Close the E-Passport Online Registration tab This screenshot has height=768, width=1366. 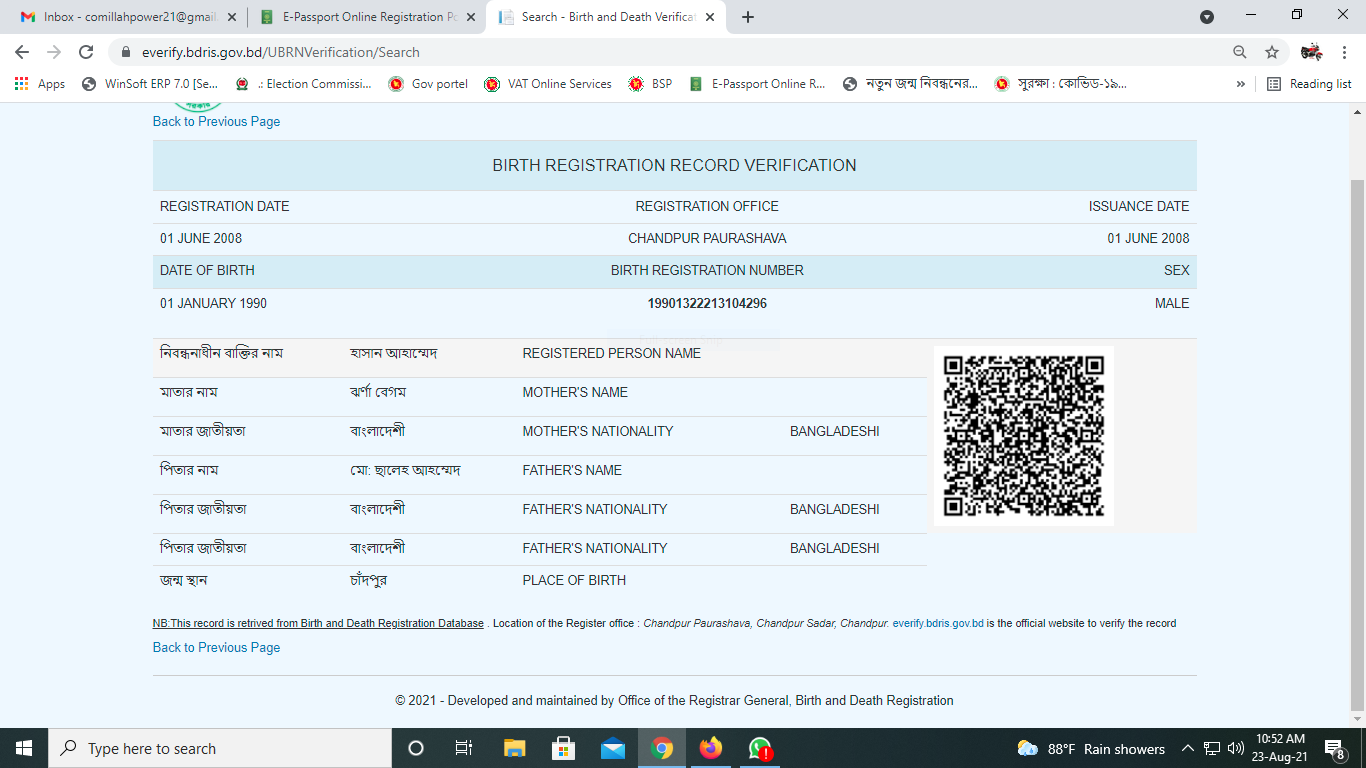pos(470,17)
